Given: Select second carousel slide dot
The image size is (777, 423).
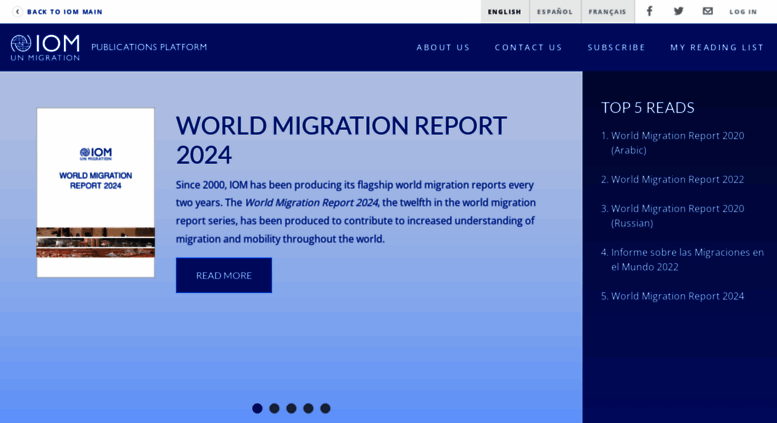Looking at the screenshot, I should pos(274,408).
